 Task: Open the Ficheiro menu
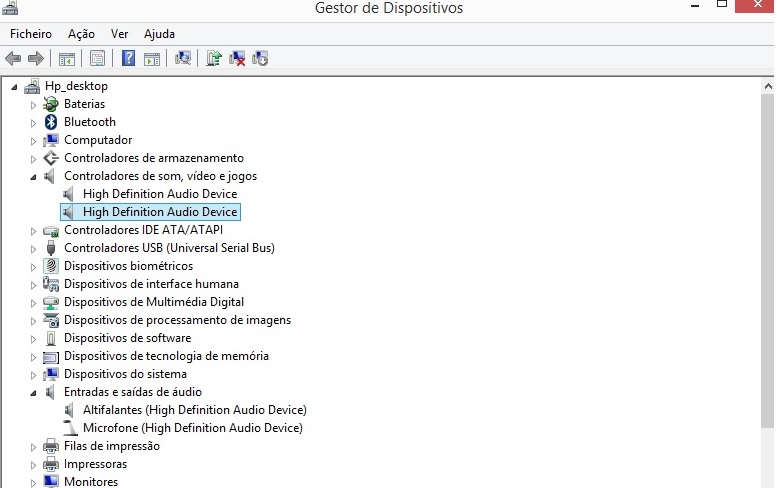31,34
